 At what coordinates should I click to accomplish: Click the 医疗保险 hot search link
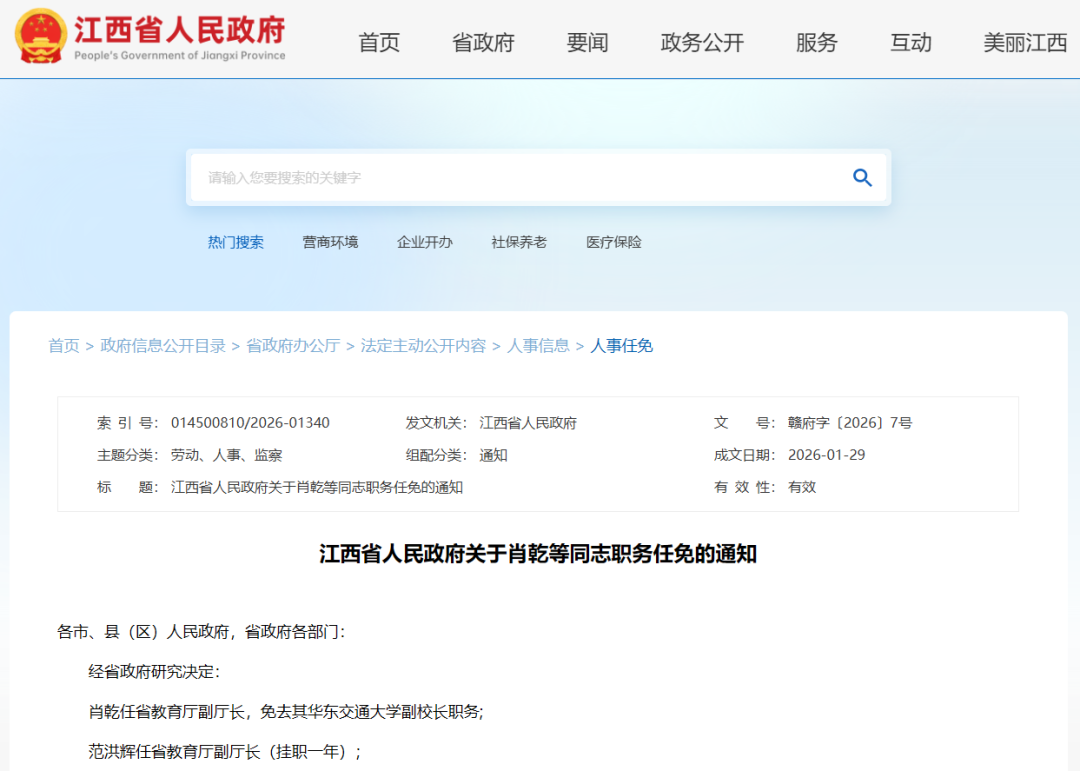614,242
